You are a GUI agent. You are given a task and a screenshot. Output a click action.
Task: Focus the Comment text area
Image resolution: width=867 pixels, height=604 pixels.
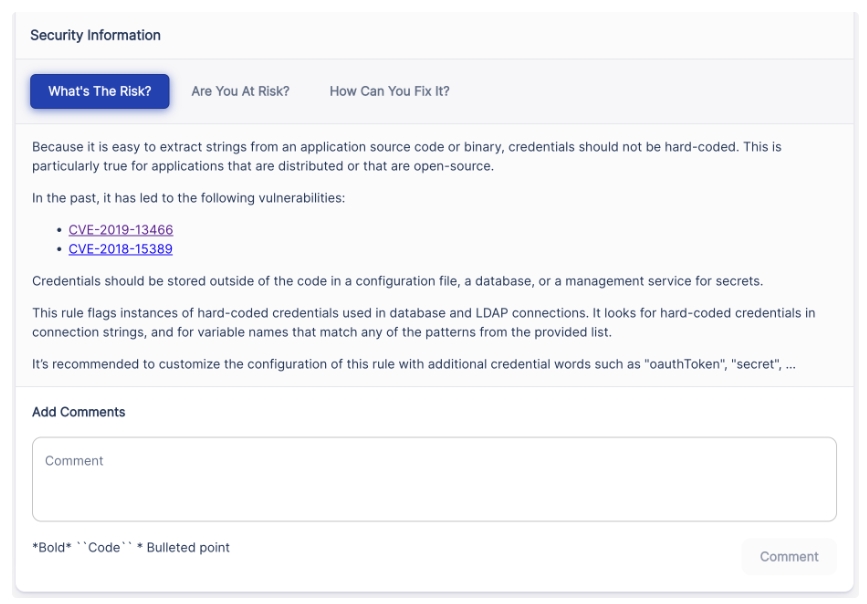click(434, 479)
